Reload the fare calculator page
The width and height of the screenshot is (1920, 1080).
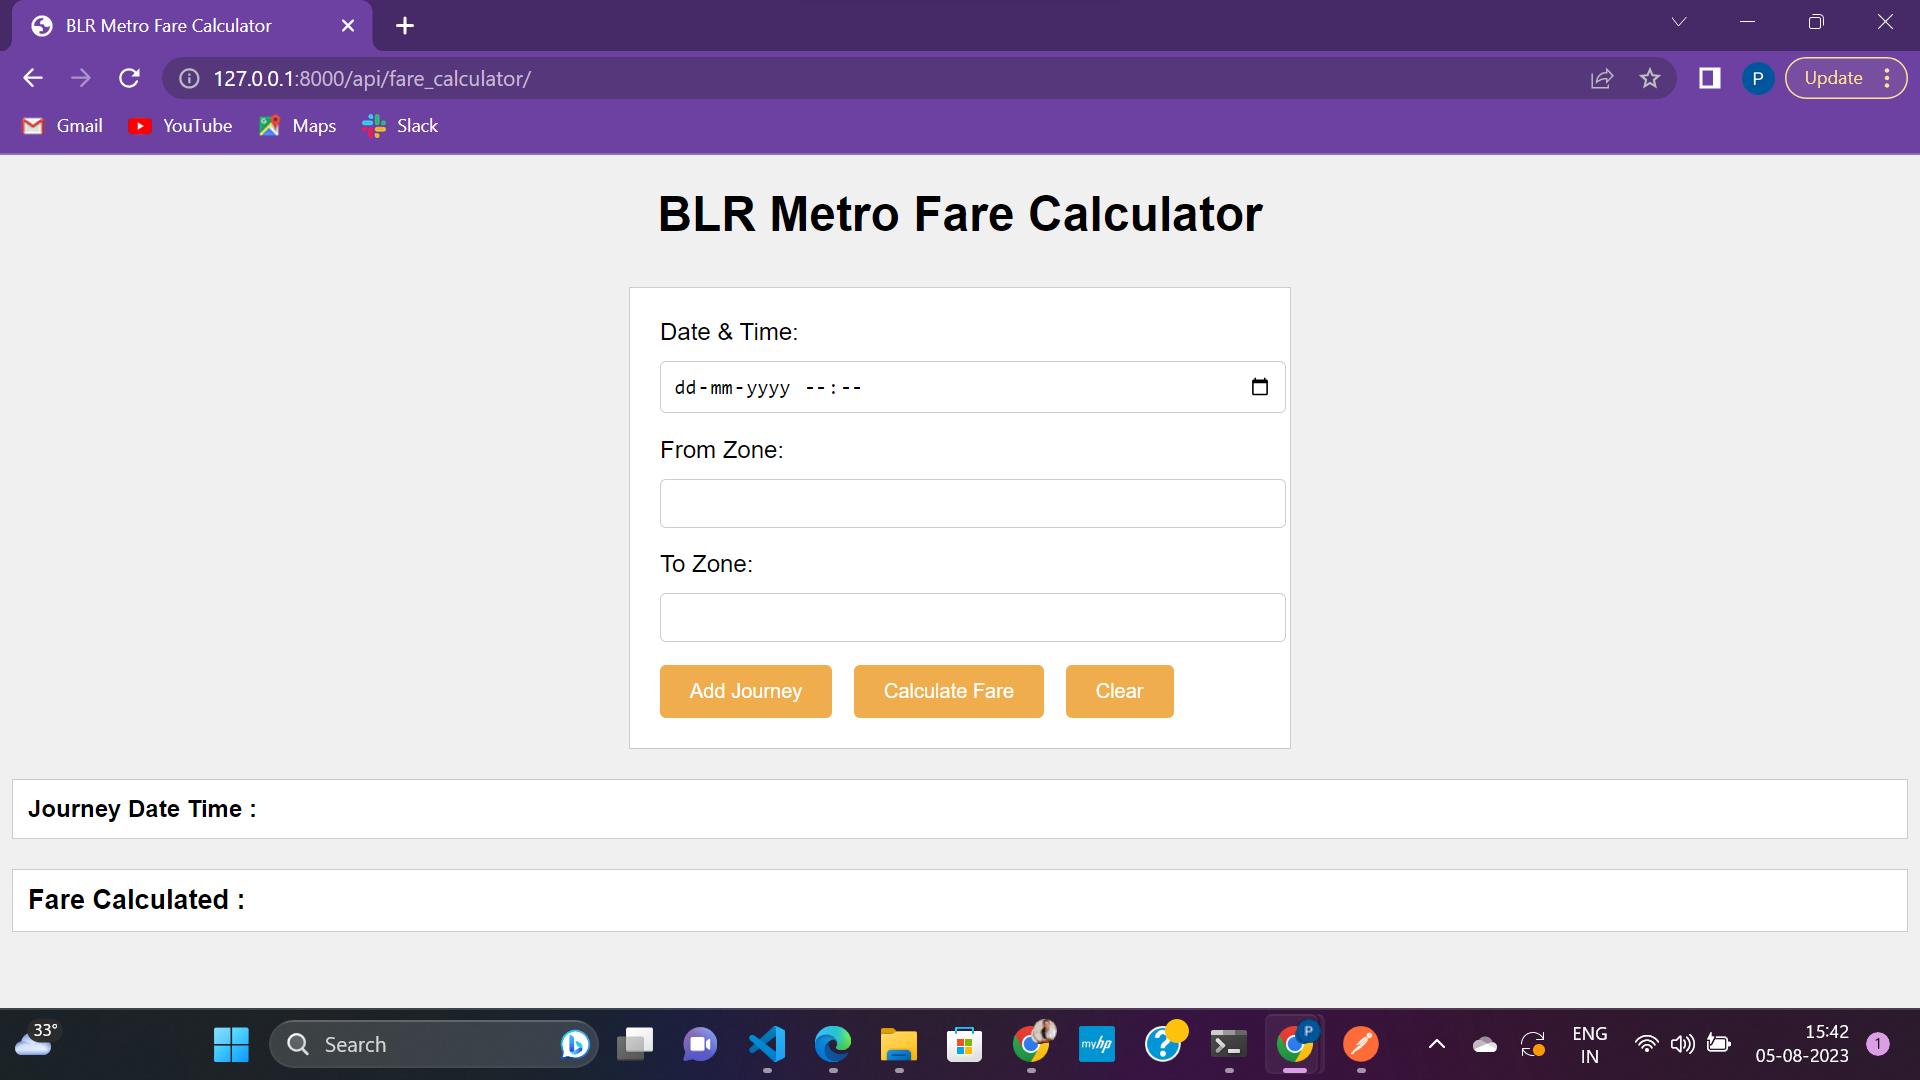point(129,78)
